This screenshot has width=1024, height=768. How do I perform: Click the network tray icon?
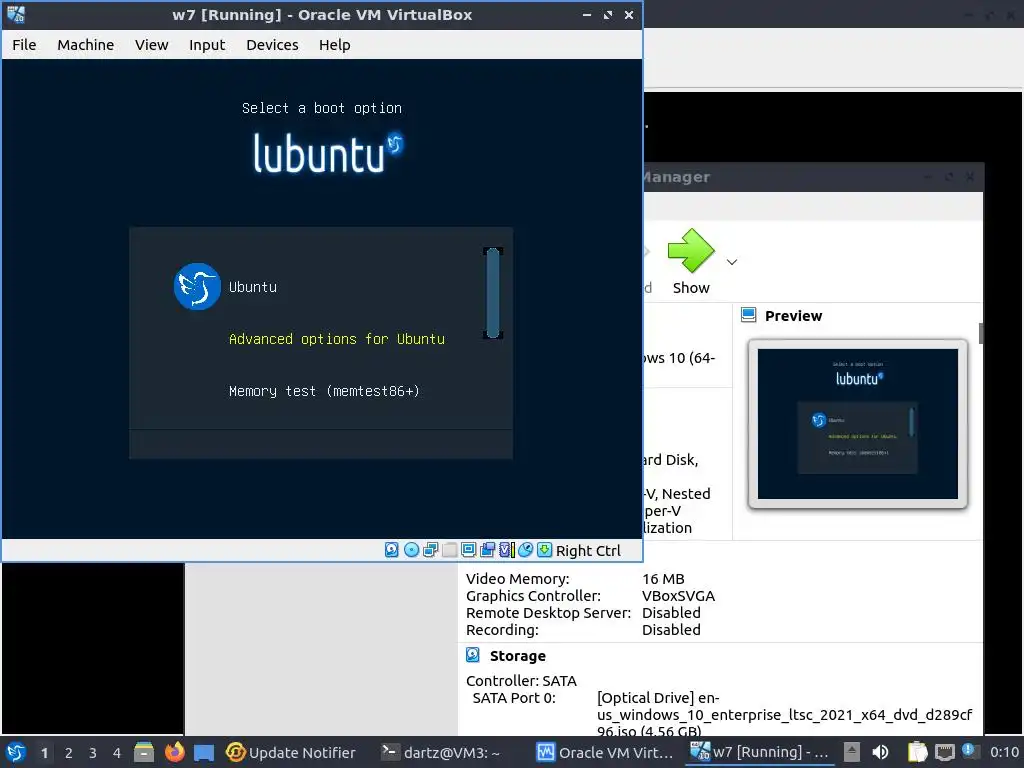tap(944, 752)
